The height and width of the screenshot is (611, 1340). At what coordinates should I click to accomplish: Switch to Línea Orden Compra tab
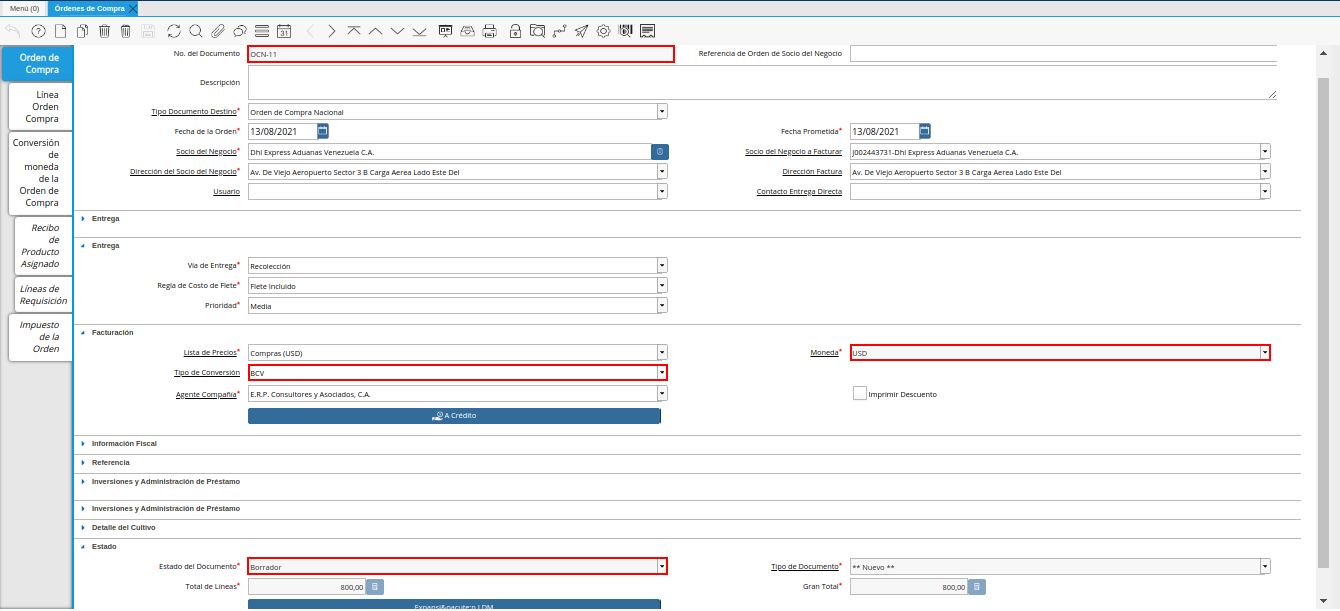pos(41,106)
